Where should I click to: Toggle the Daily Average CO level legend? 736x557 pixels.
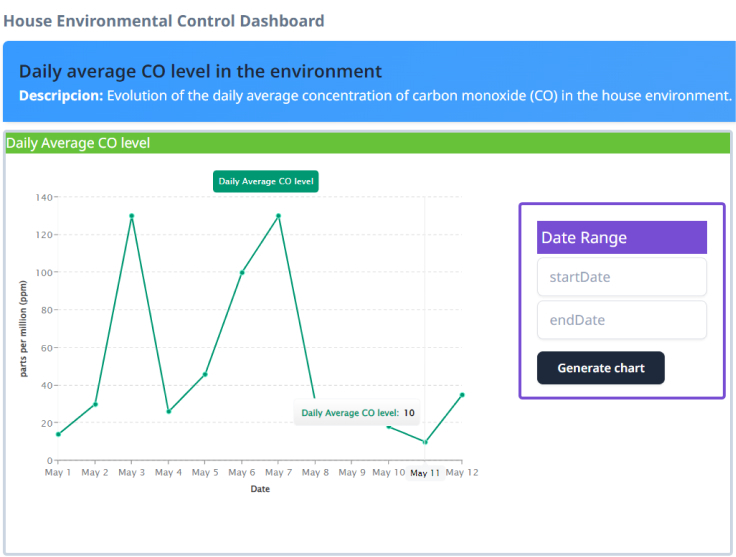[x=266, y=182]
